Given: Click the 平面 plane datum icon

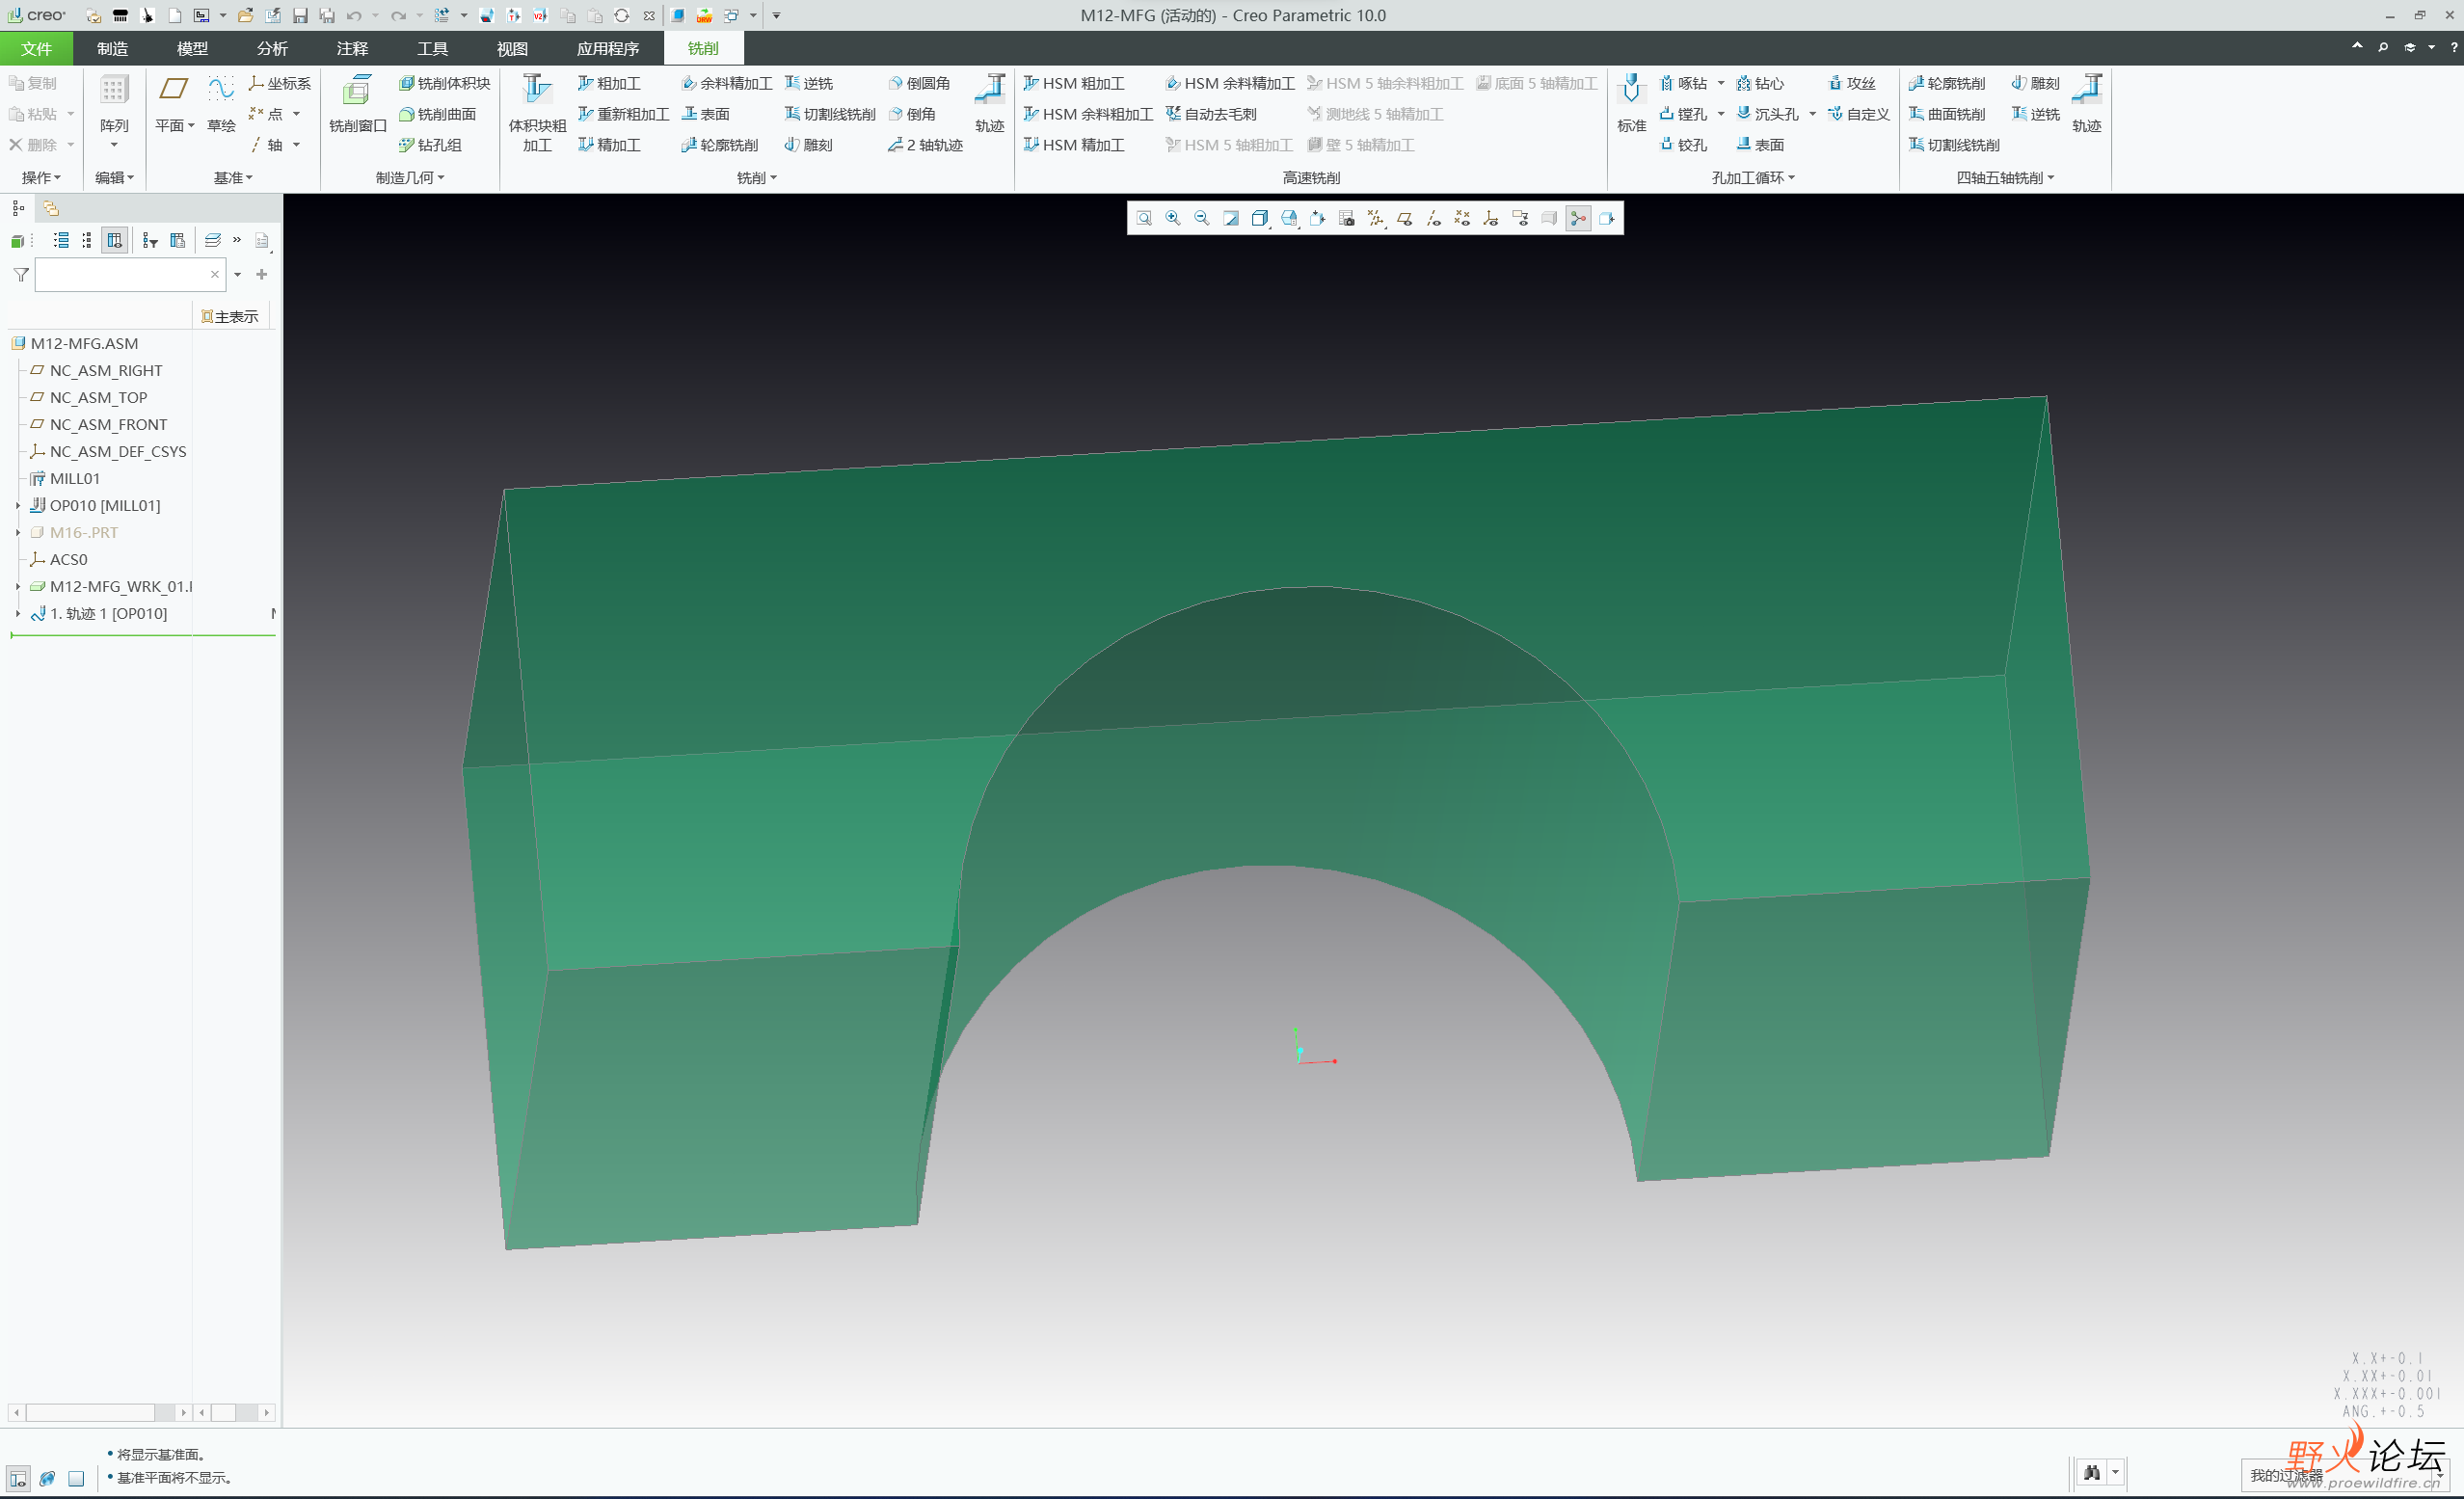Looking at the screenshot, I should (x=173, y=89).
